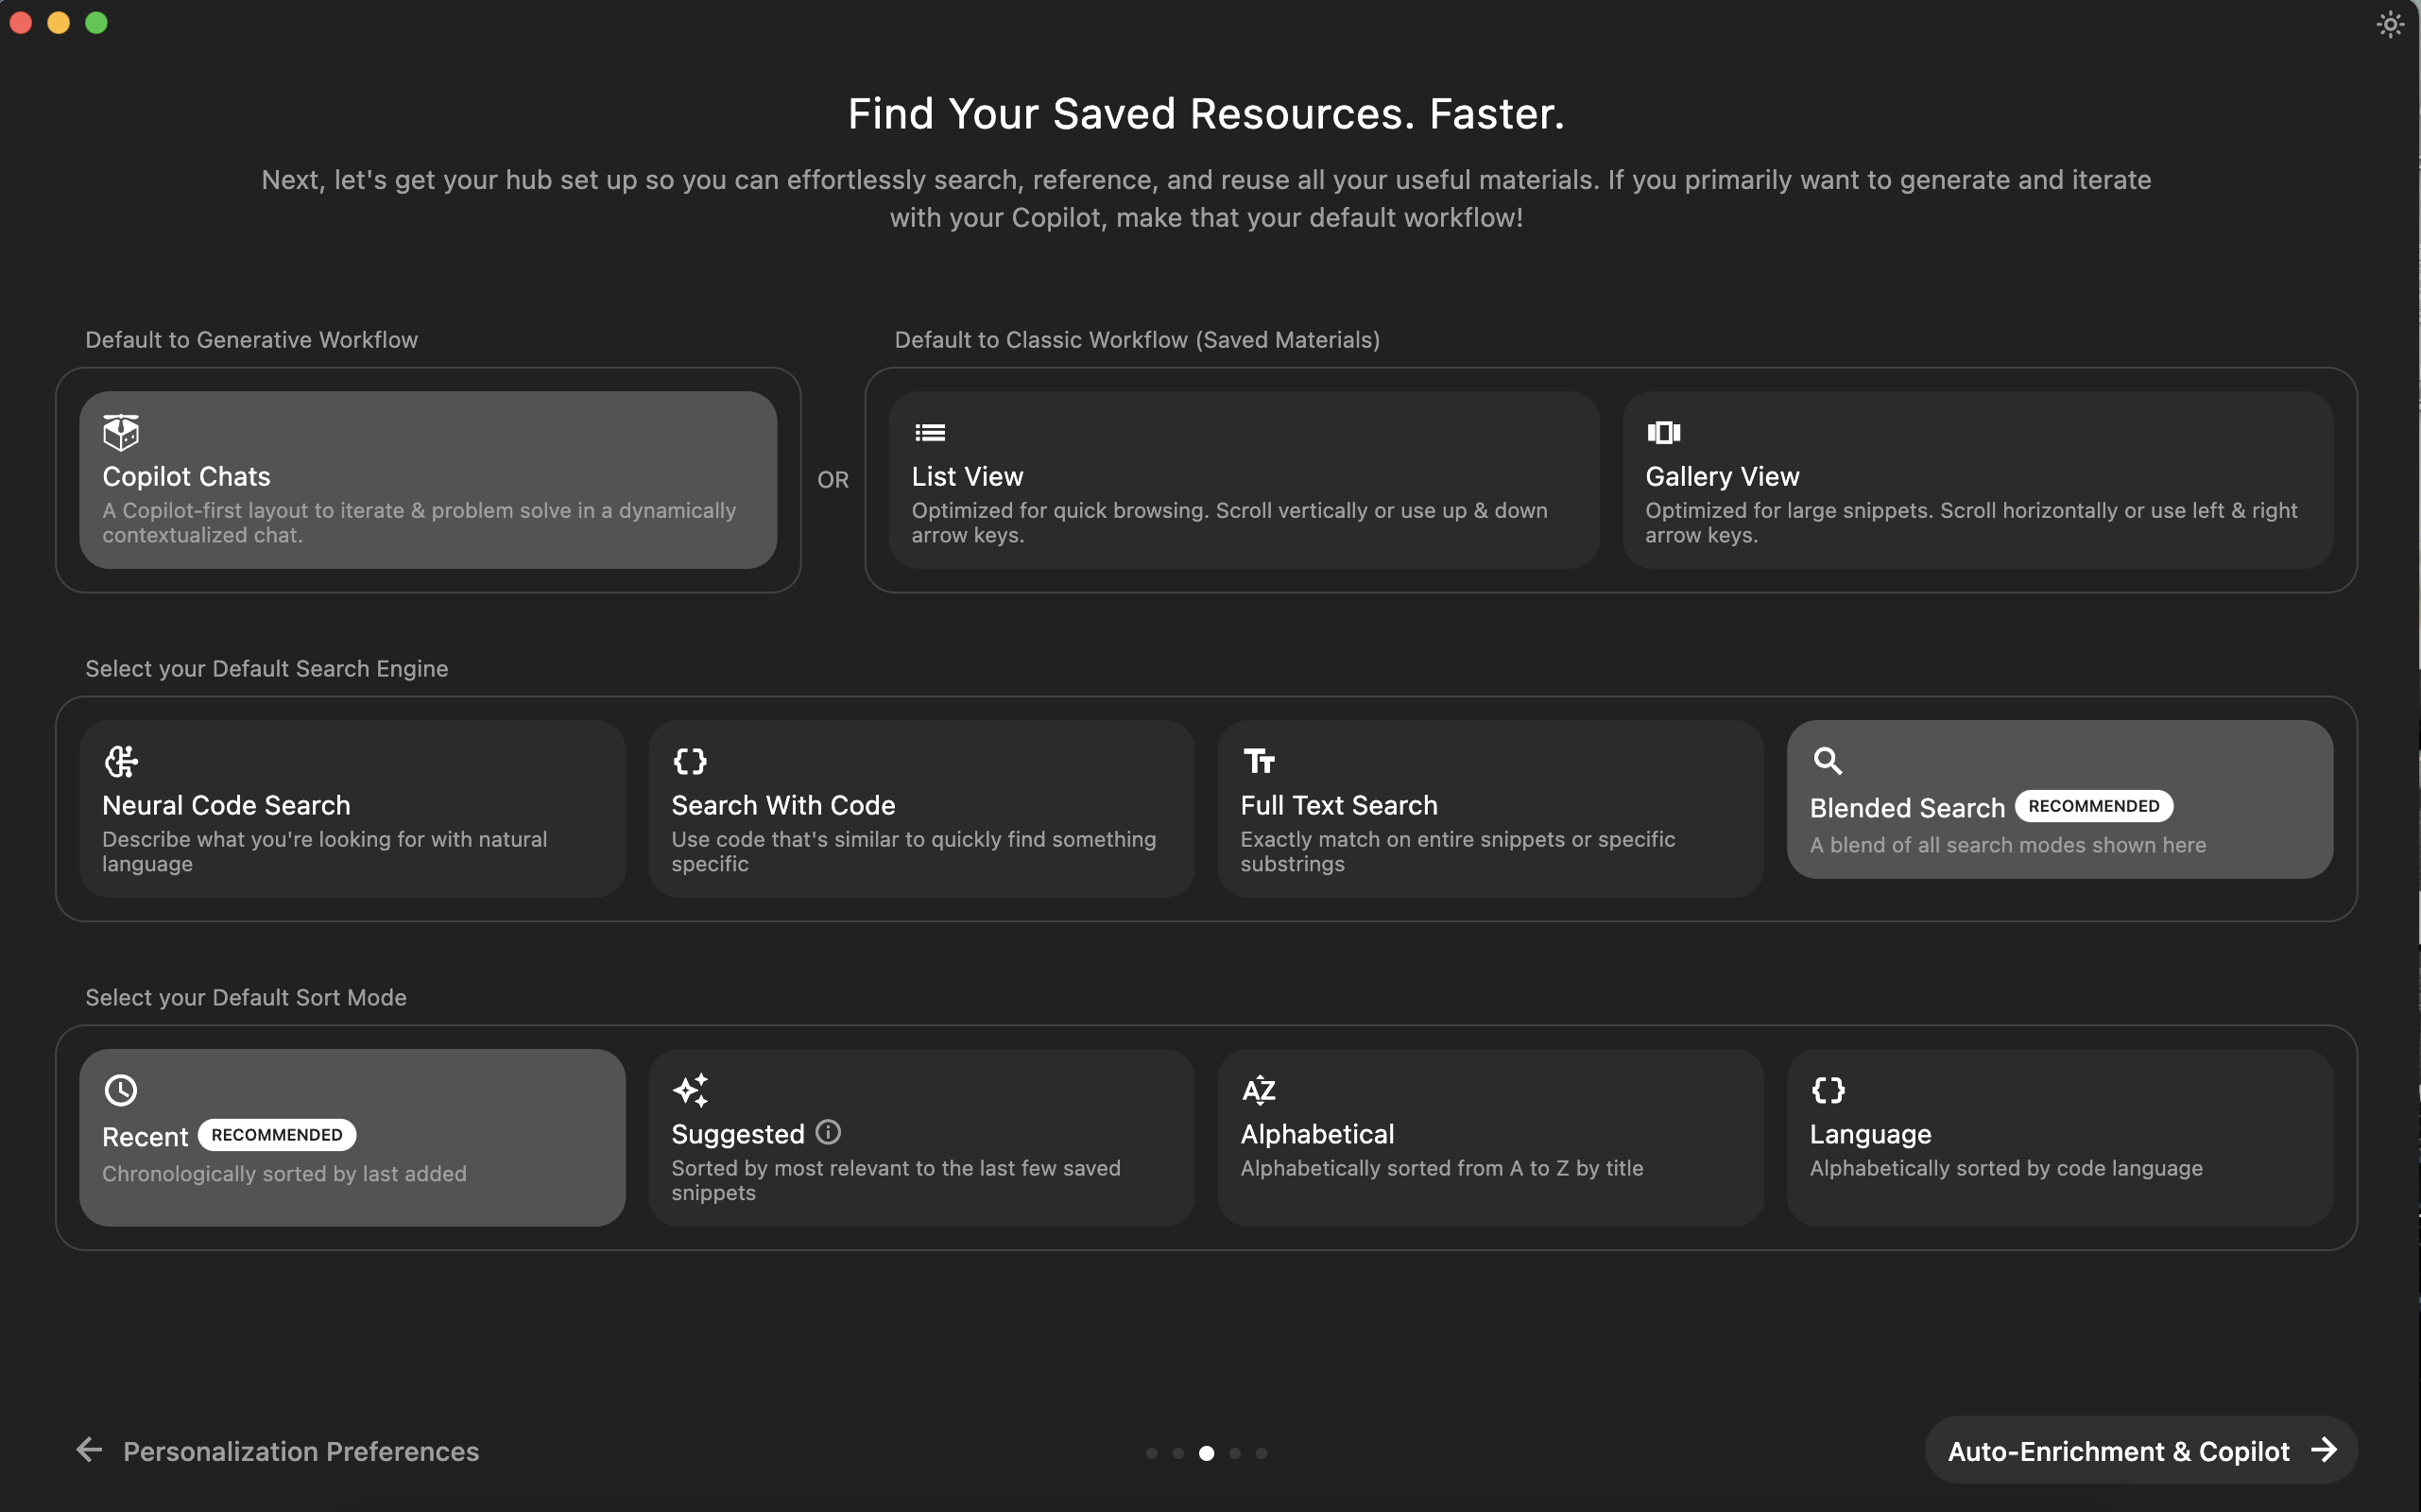Click the Suggested sparkles icon

pyautogui.click(x=690, y=1090)
